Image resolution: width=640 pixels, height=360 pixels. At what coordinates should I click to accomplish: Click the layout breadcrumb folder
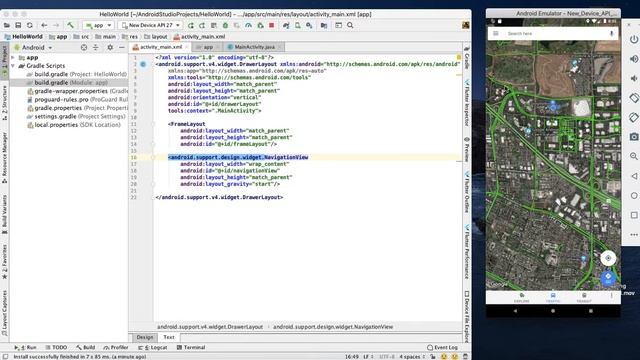[x=156, y=37]
